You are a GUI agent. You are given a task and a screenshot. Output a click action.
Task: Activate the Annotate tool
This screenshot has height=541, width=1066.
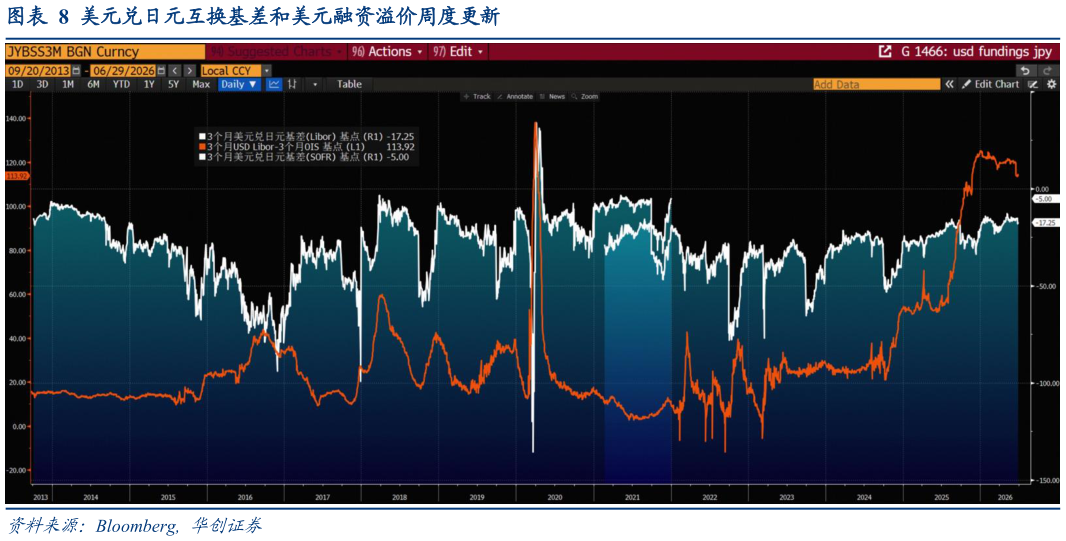[515, 97]
